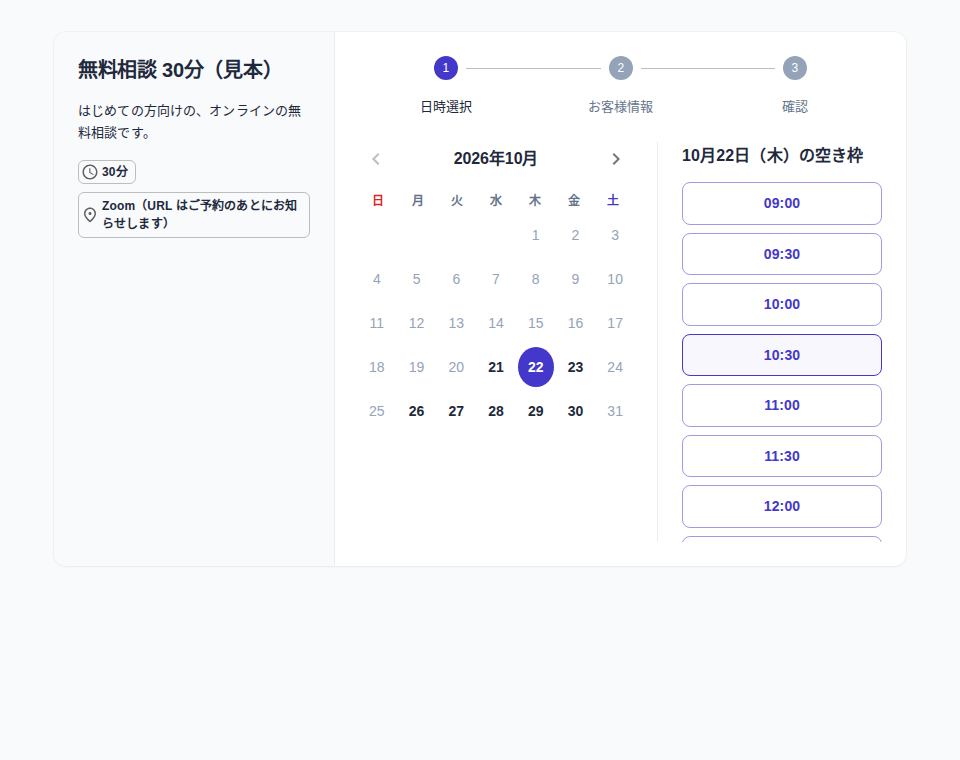Click the disabled date 15
This screenshot has height=760, width=960.
[536, 323]
